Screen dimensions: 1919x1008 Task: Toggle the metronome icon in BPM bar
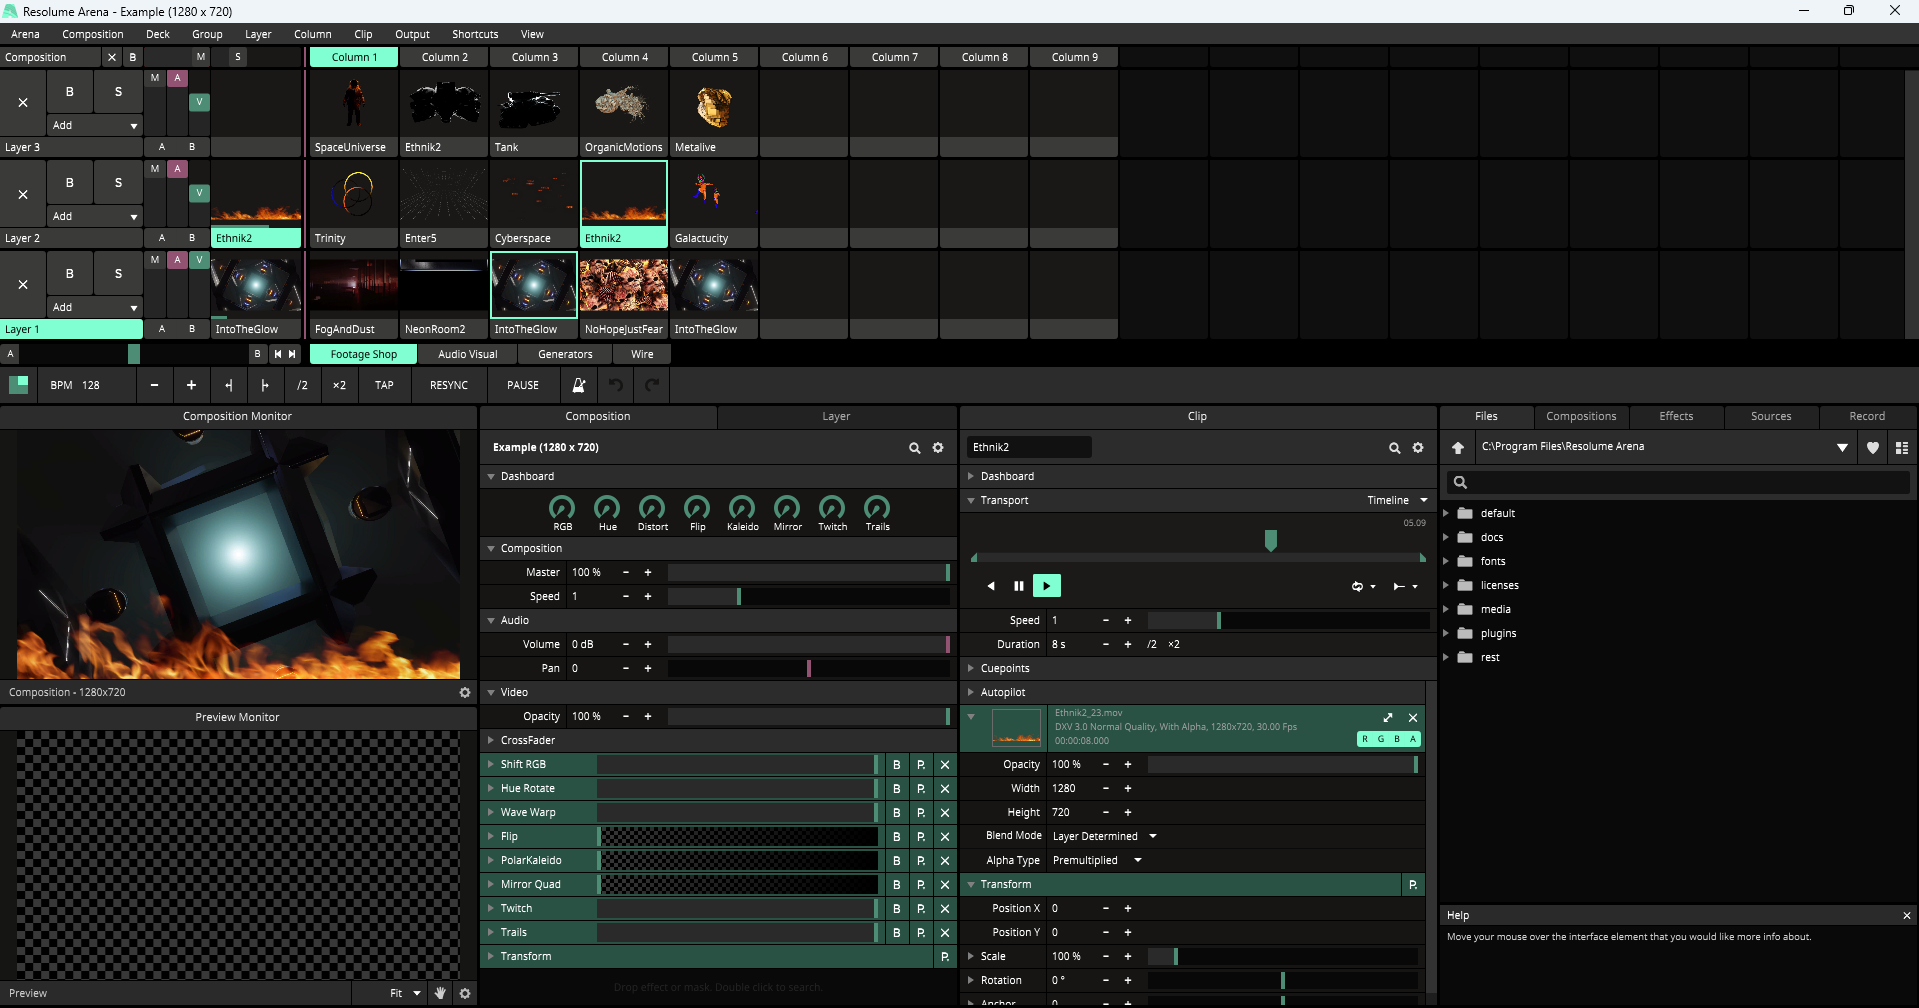coord(578,385)
